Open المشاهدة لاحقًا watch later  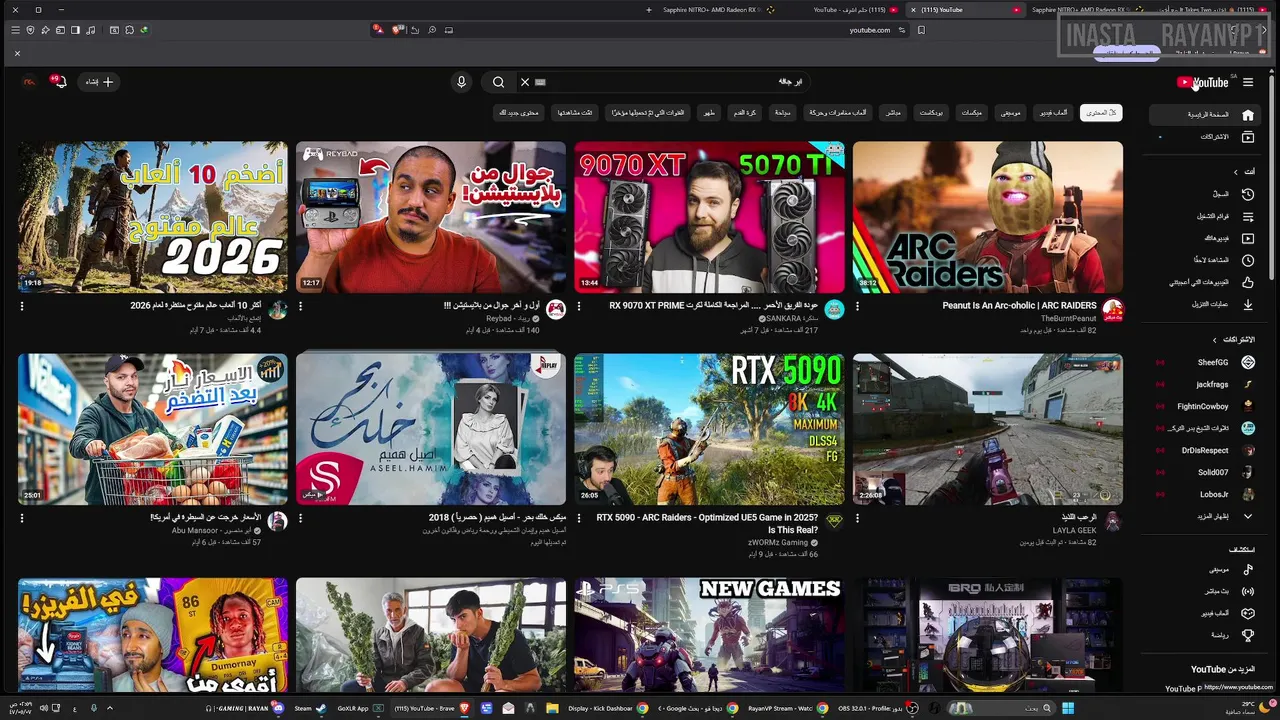click(x=1205, y=260)
